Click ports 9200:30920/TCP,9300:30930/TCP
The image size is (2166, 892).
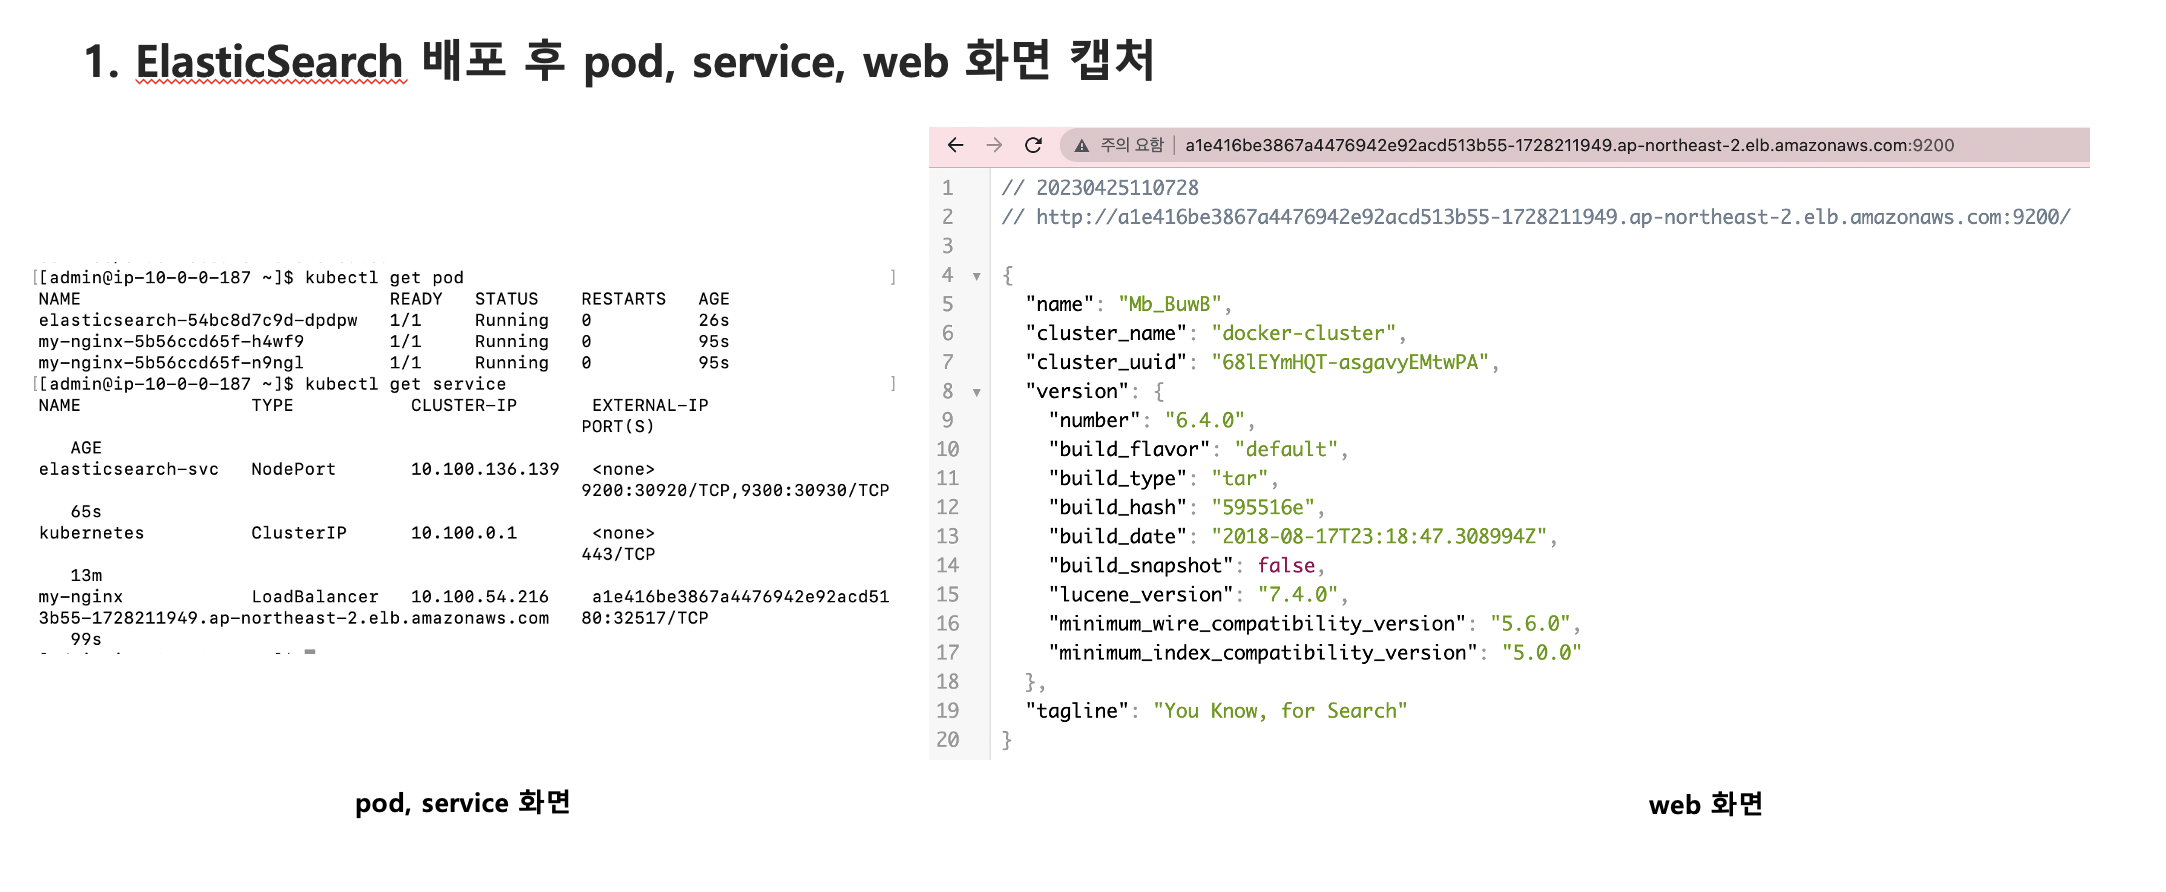tap(735, 490)
